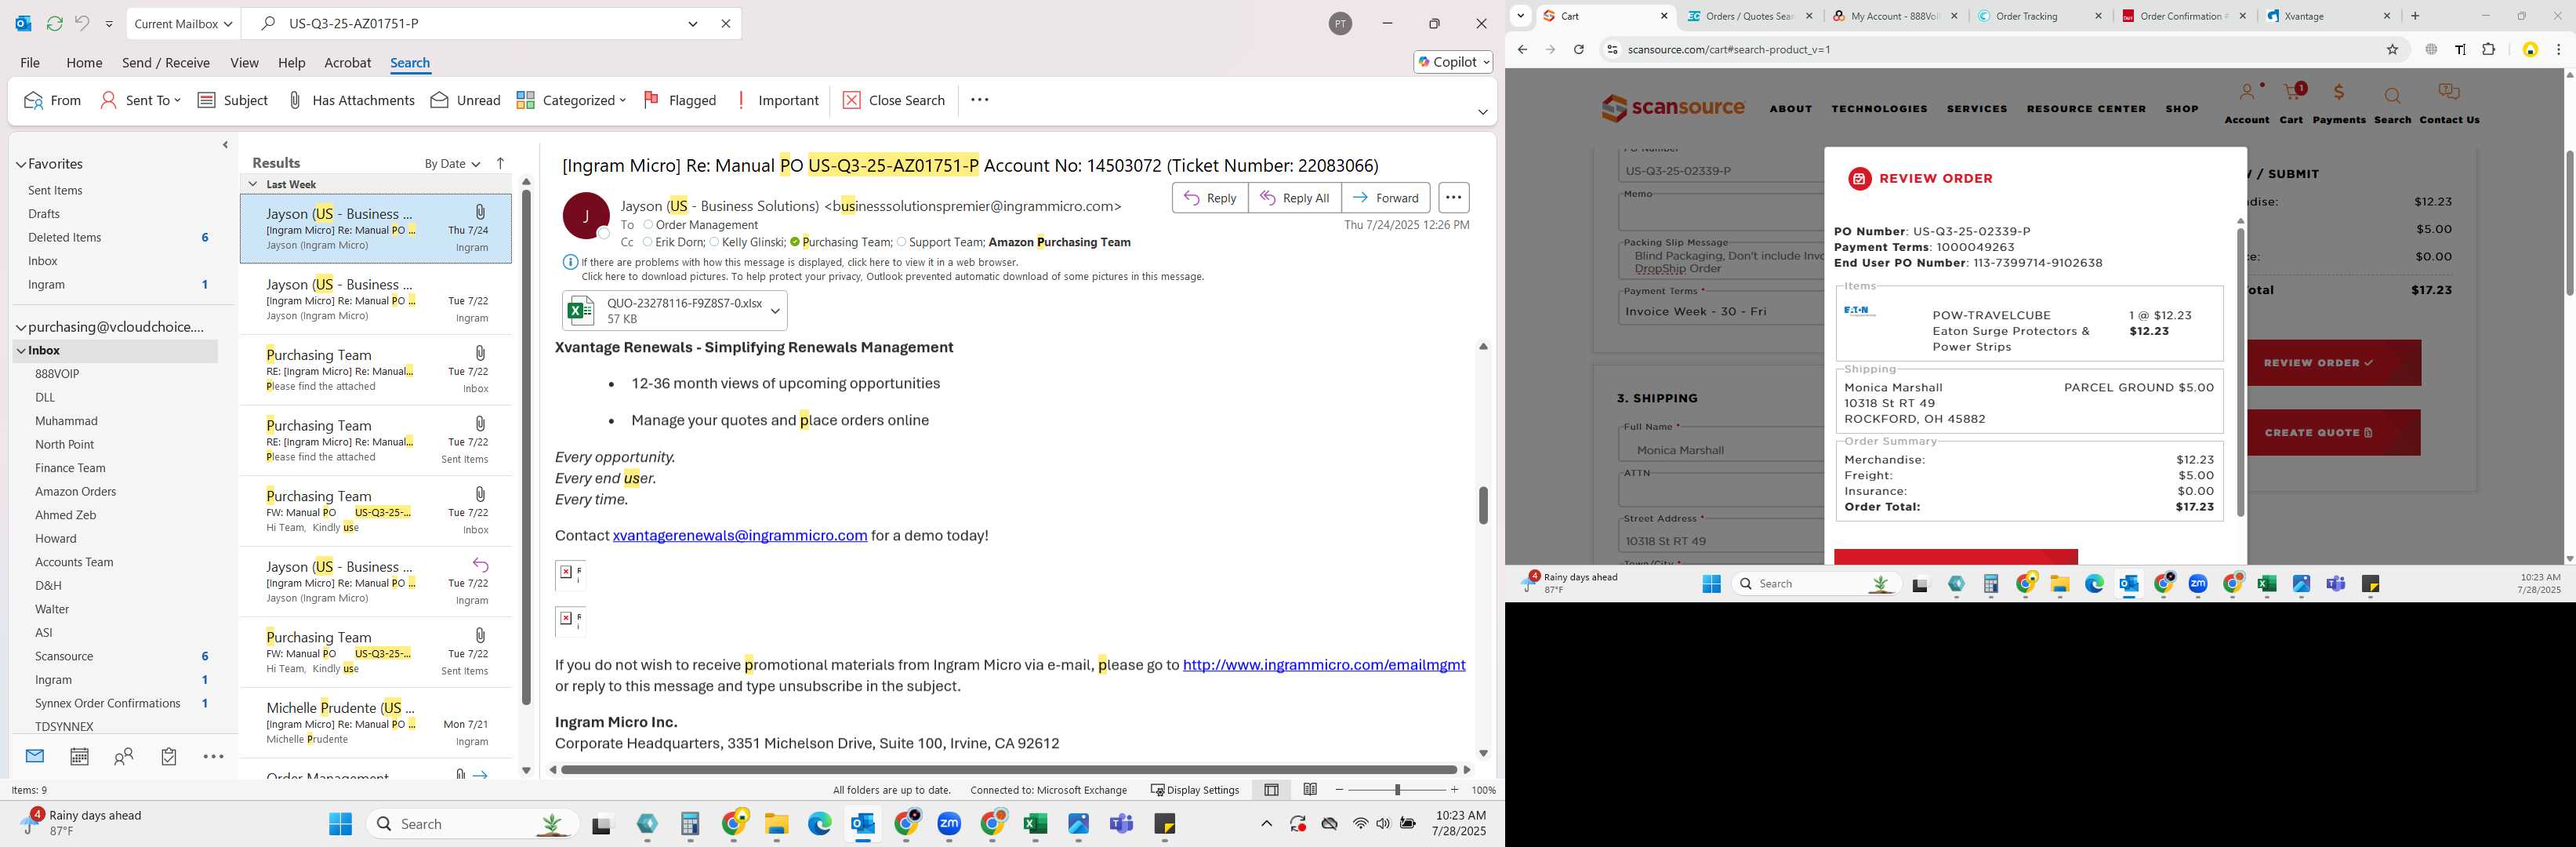Click REVIEW ORDER button on ScanSource

tap(2333, 363)
